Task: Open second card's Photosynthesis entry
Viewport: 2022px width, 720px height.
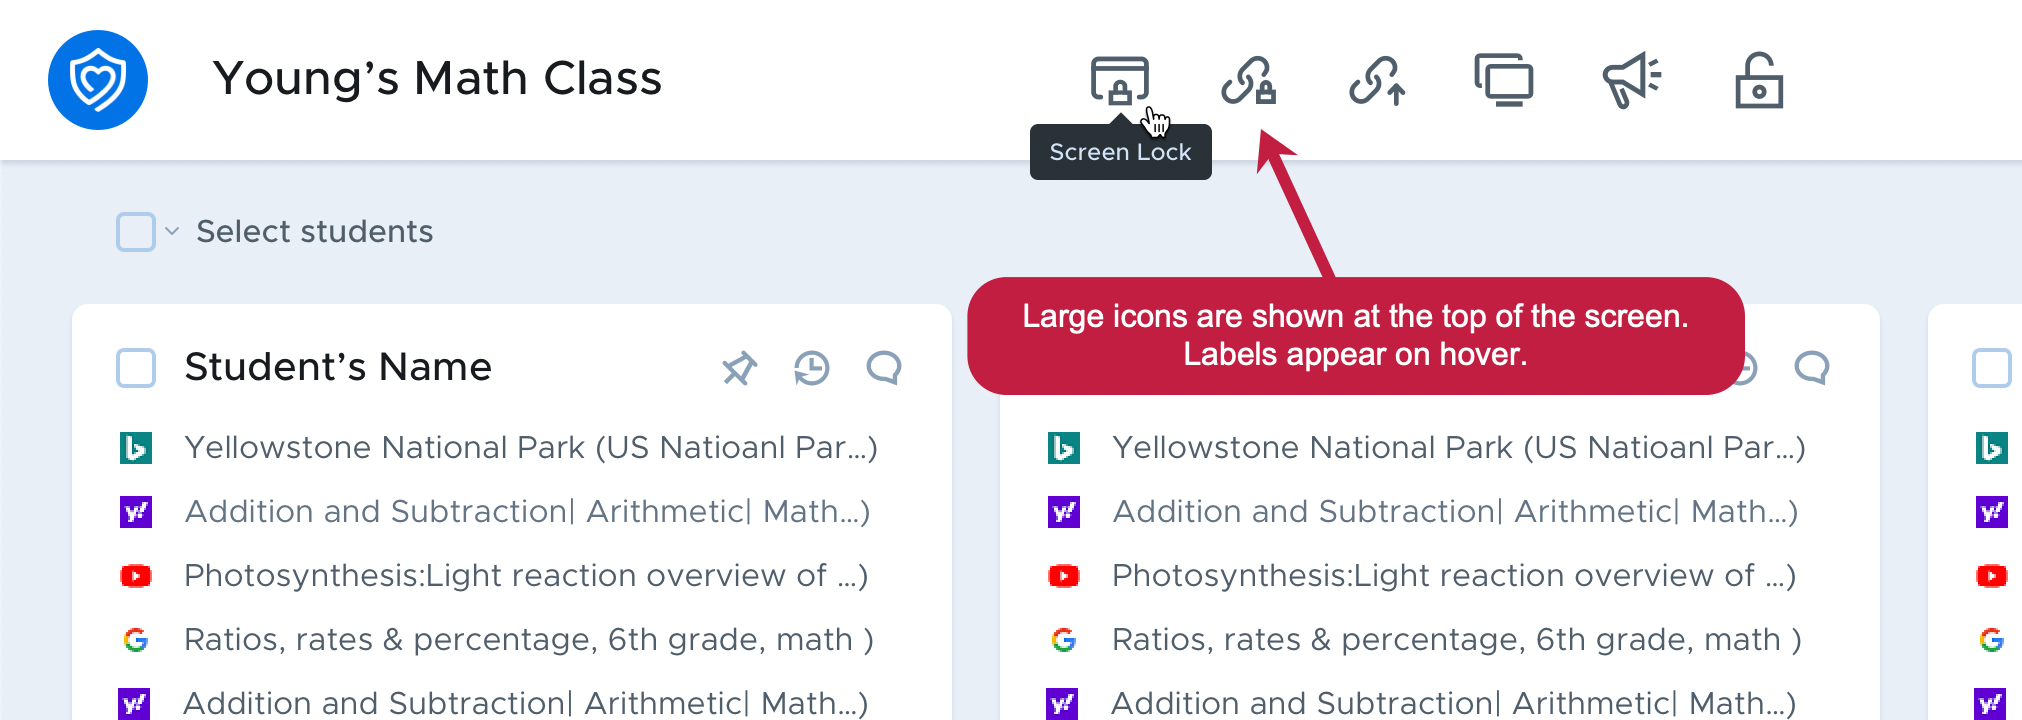Action: point(1454,575)
